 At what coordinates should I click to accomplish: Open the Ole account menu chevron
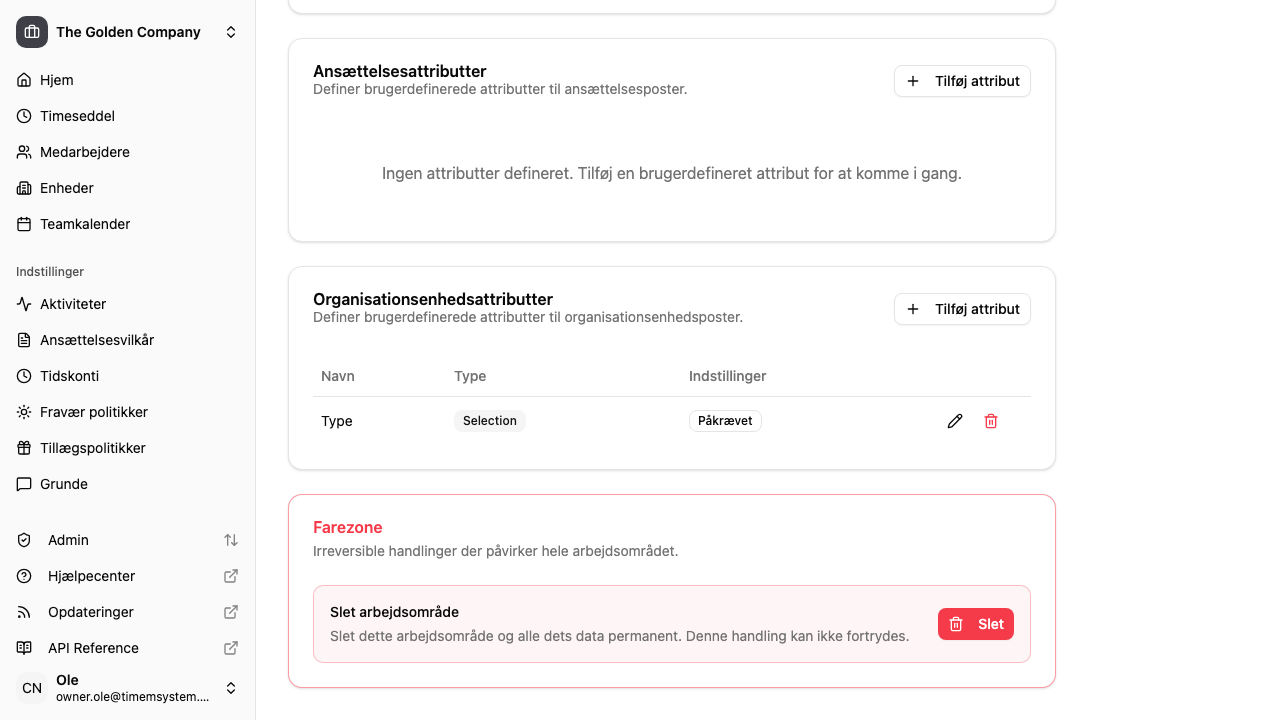tap(231, 688)
